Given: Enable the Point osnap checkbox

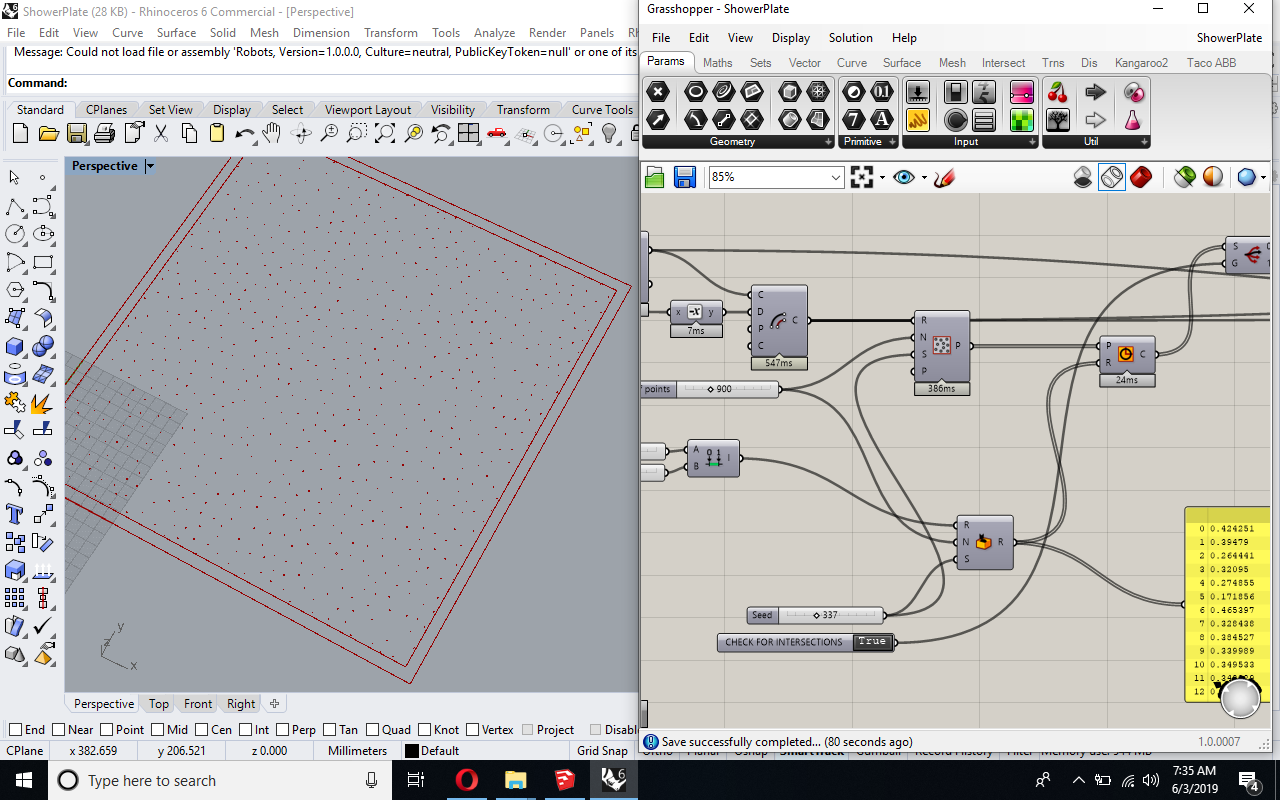Looking at the screenshot, I should point(107,730).
